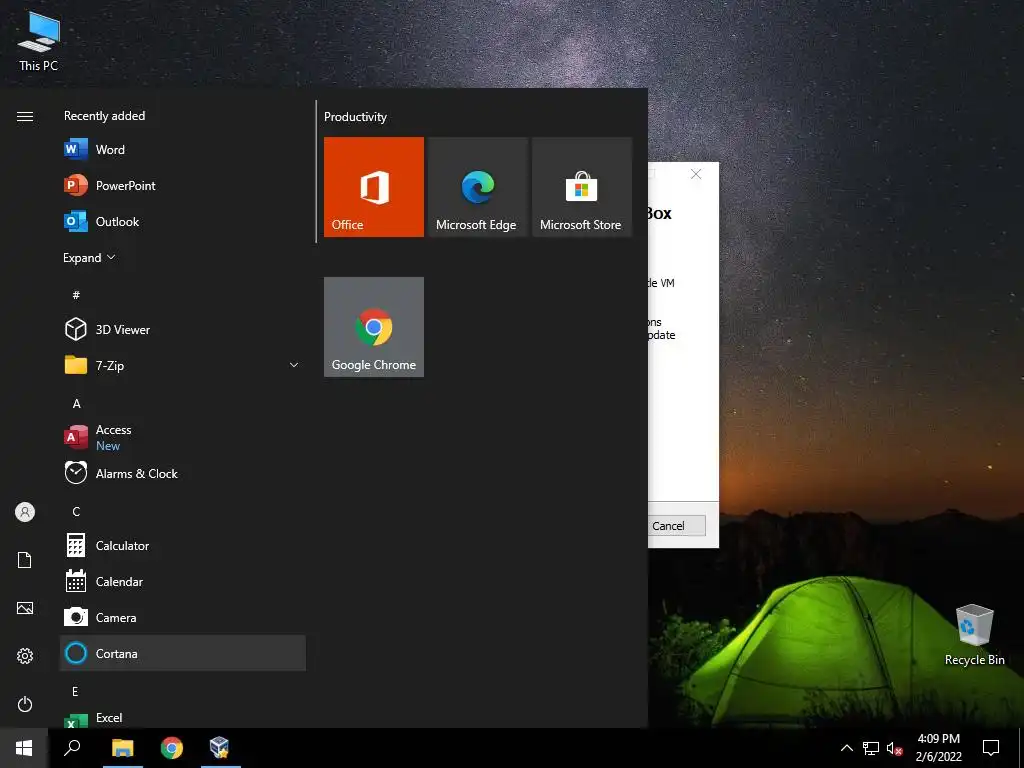Open the This PC desktop icon
1024x768 pixels.
pyautogui.click(x=39, y=40)
